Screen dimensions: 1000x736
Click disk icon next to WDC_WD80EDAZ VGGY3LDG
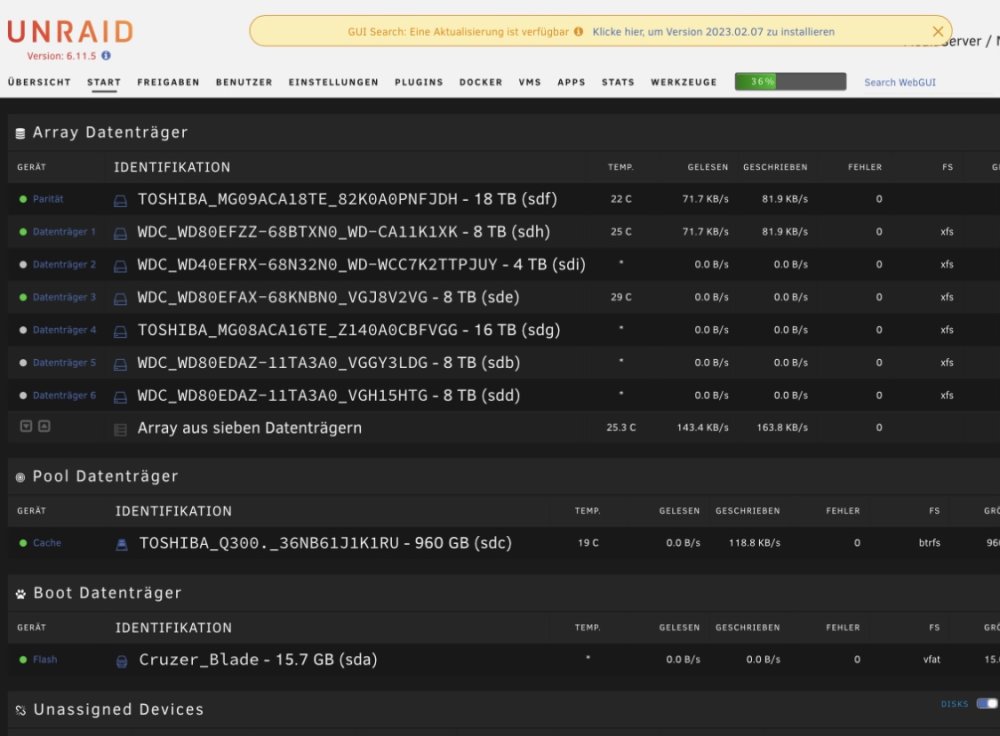point(120,364)
